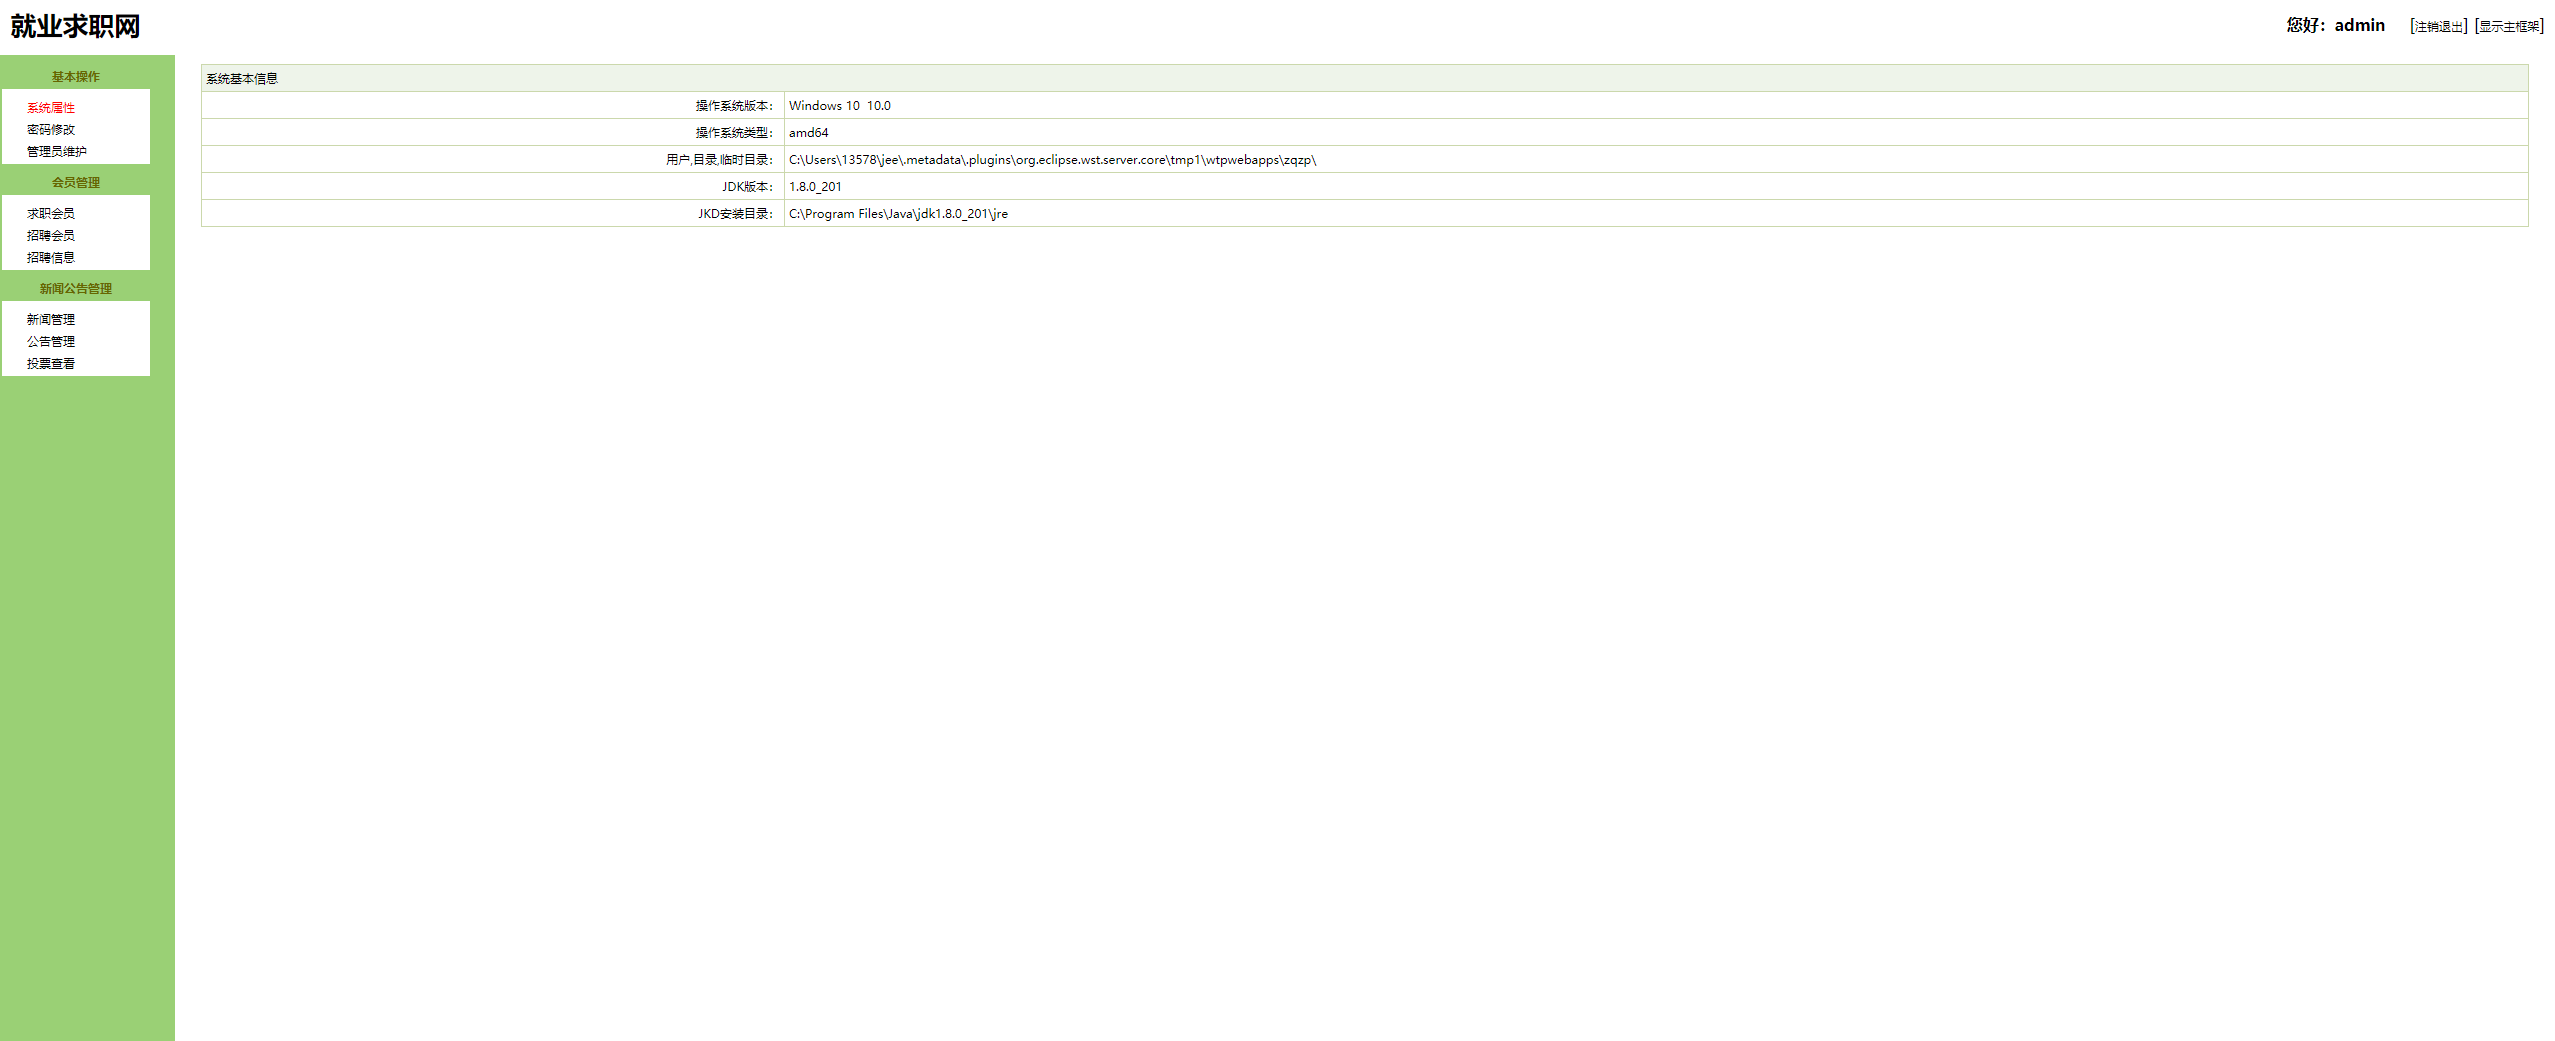Click the 就业求职网 site title
The height and width of the screenshot is (1041, 2555).
(x=75, y=26)
